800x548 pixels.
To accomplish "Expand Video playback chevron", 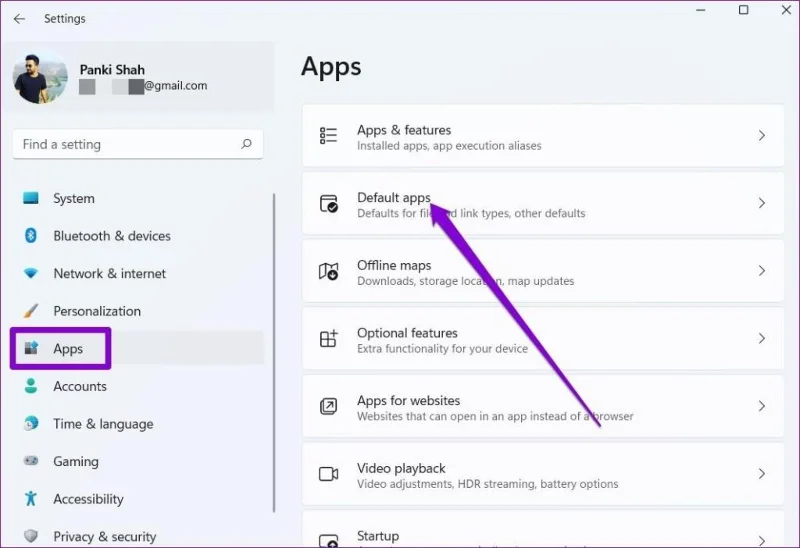I will 762,474.
